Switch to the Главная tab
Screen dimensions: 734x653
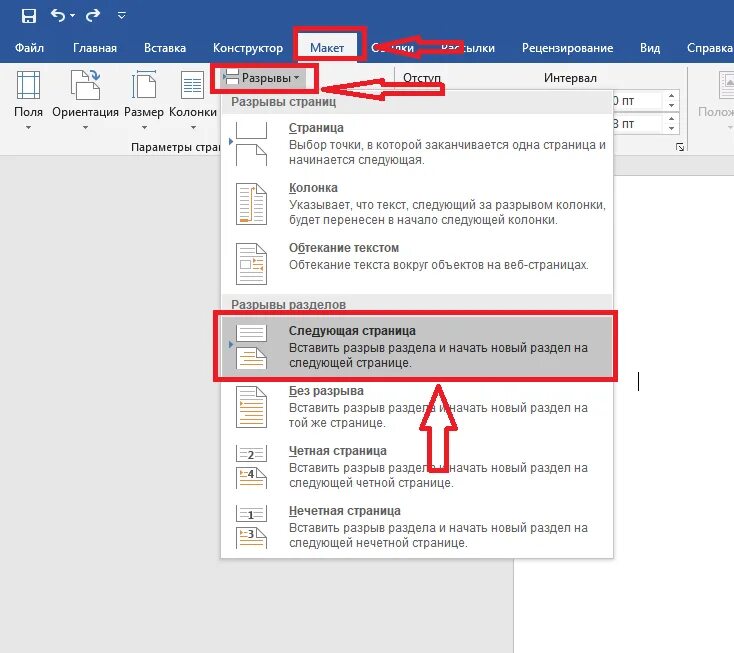[x=95, y=48]
